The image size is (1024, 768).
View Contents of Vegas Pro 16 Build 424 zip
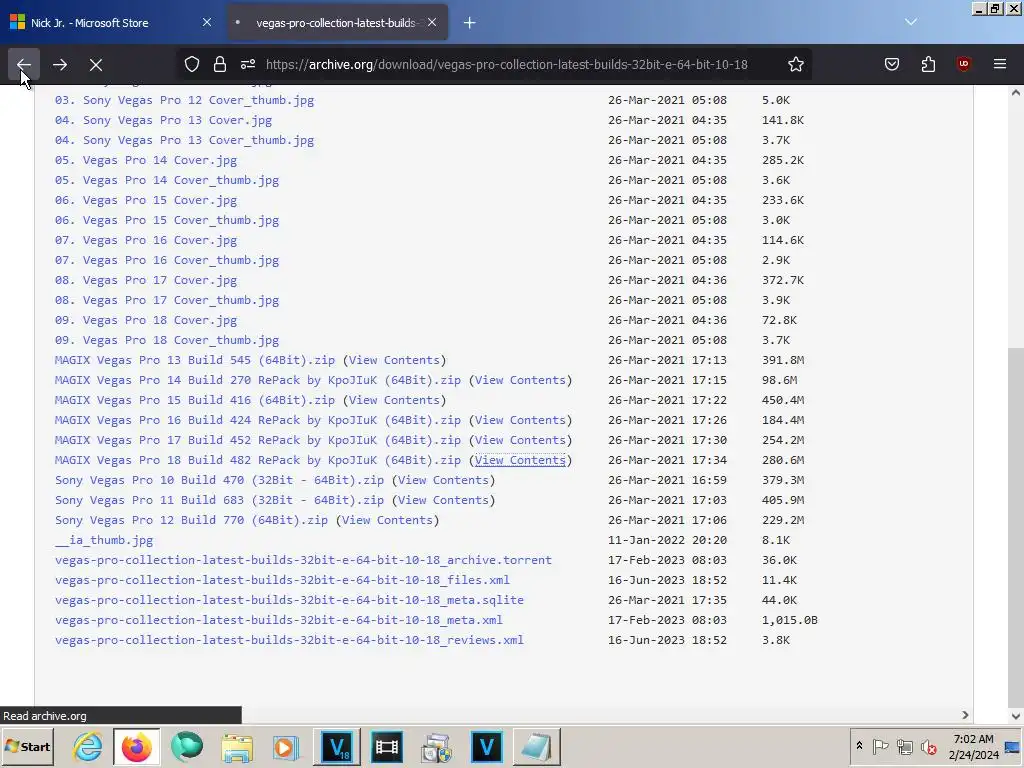[x=520, y=420]
